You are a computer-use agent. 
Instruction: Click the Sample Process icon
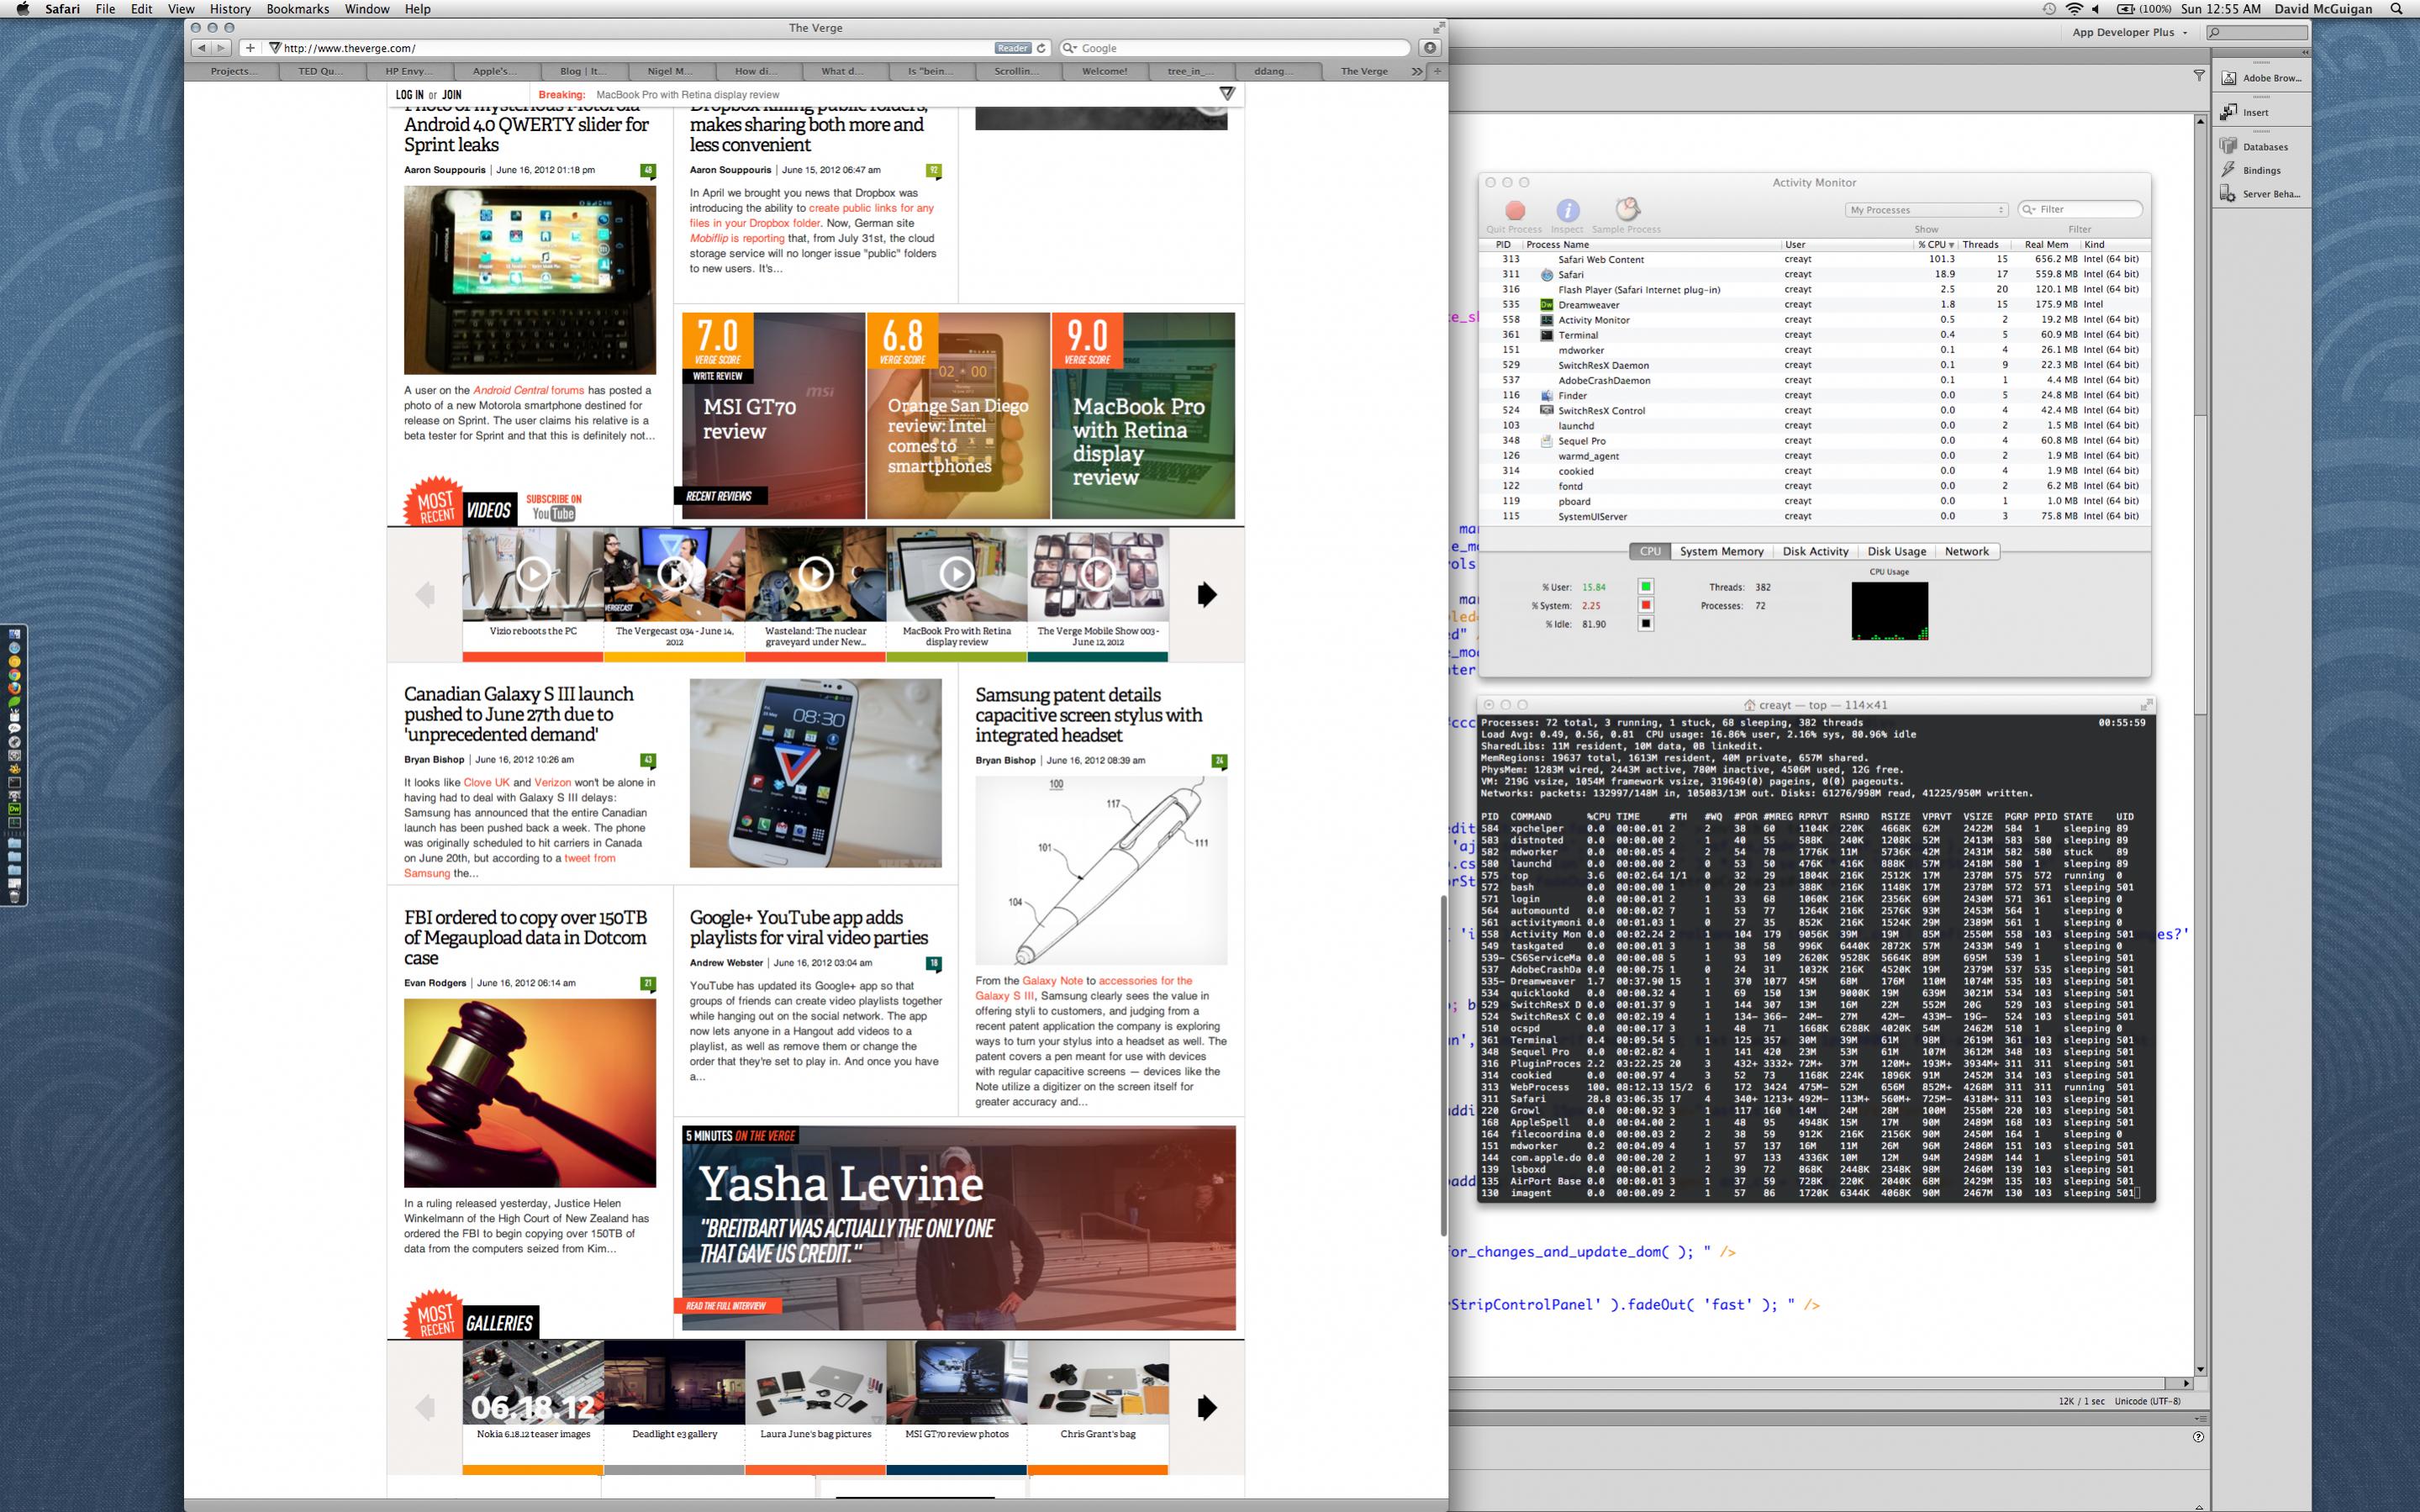point(1627,209)
